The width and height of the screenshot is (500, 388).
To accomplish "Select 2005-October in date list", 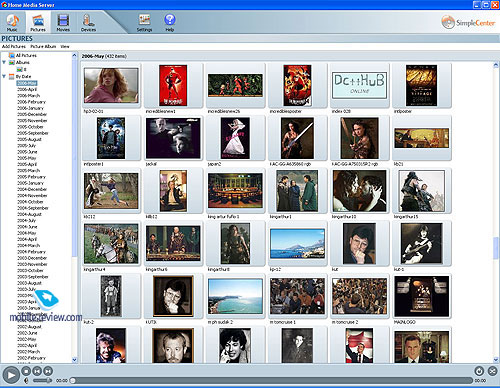I will [x=30, y=127].
